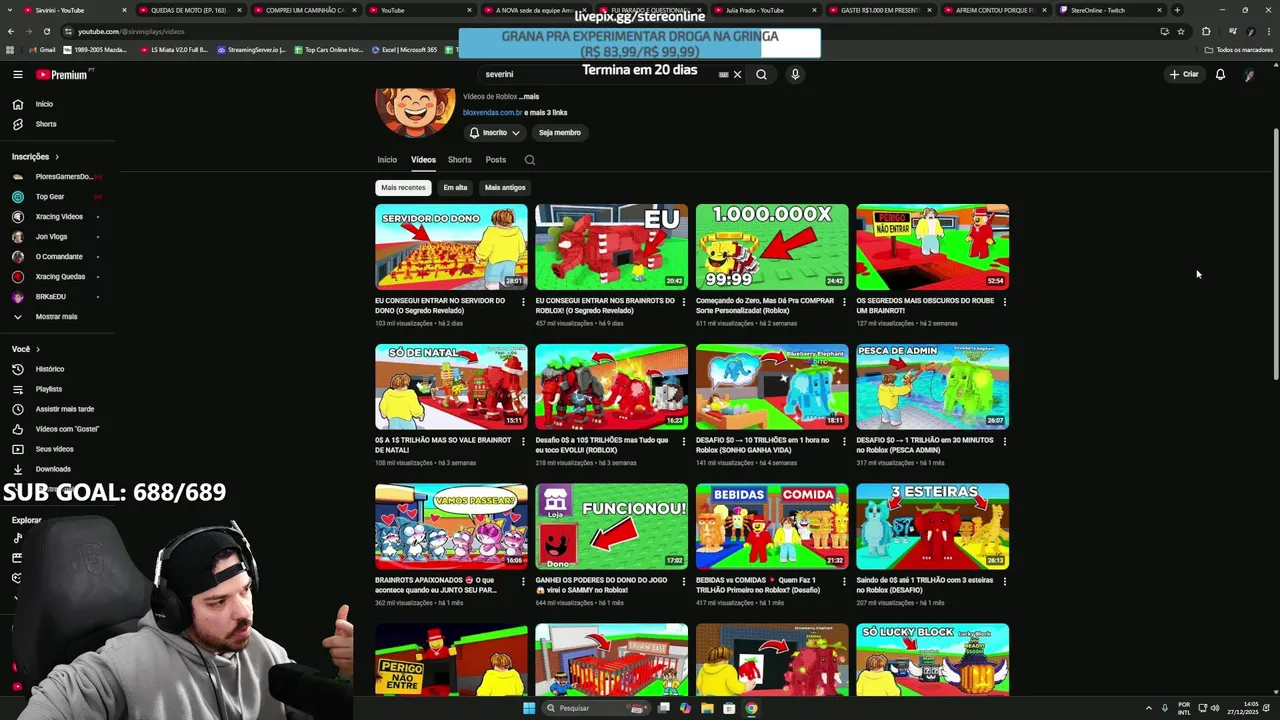Switch to the channel Vídeos tab
Viewport: 1280px width, 720px height.
423,160
